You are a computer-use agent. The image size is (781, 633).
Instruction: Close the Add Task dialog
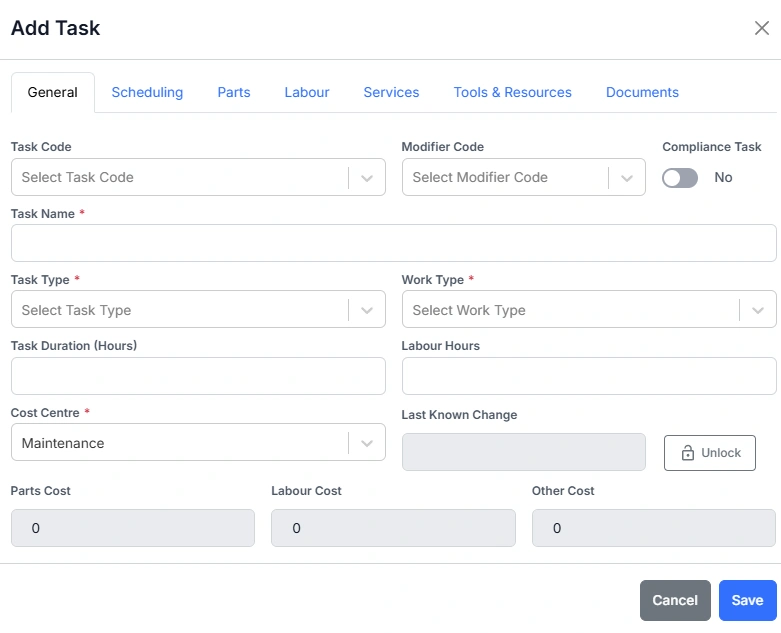pos(761,28)
